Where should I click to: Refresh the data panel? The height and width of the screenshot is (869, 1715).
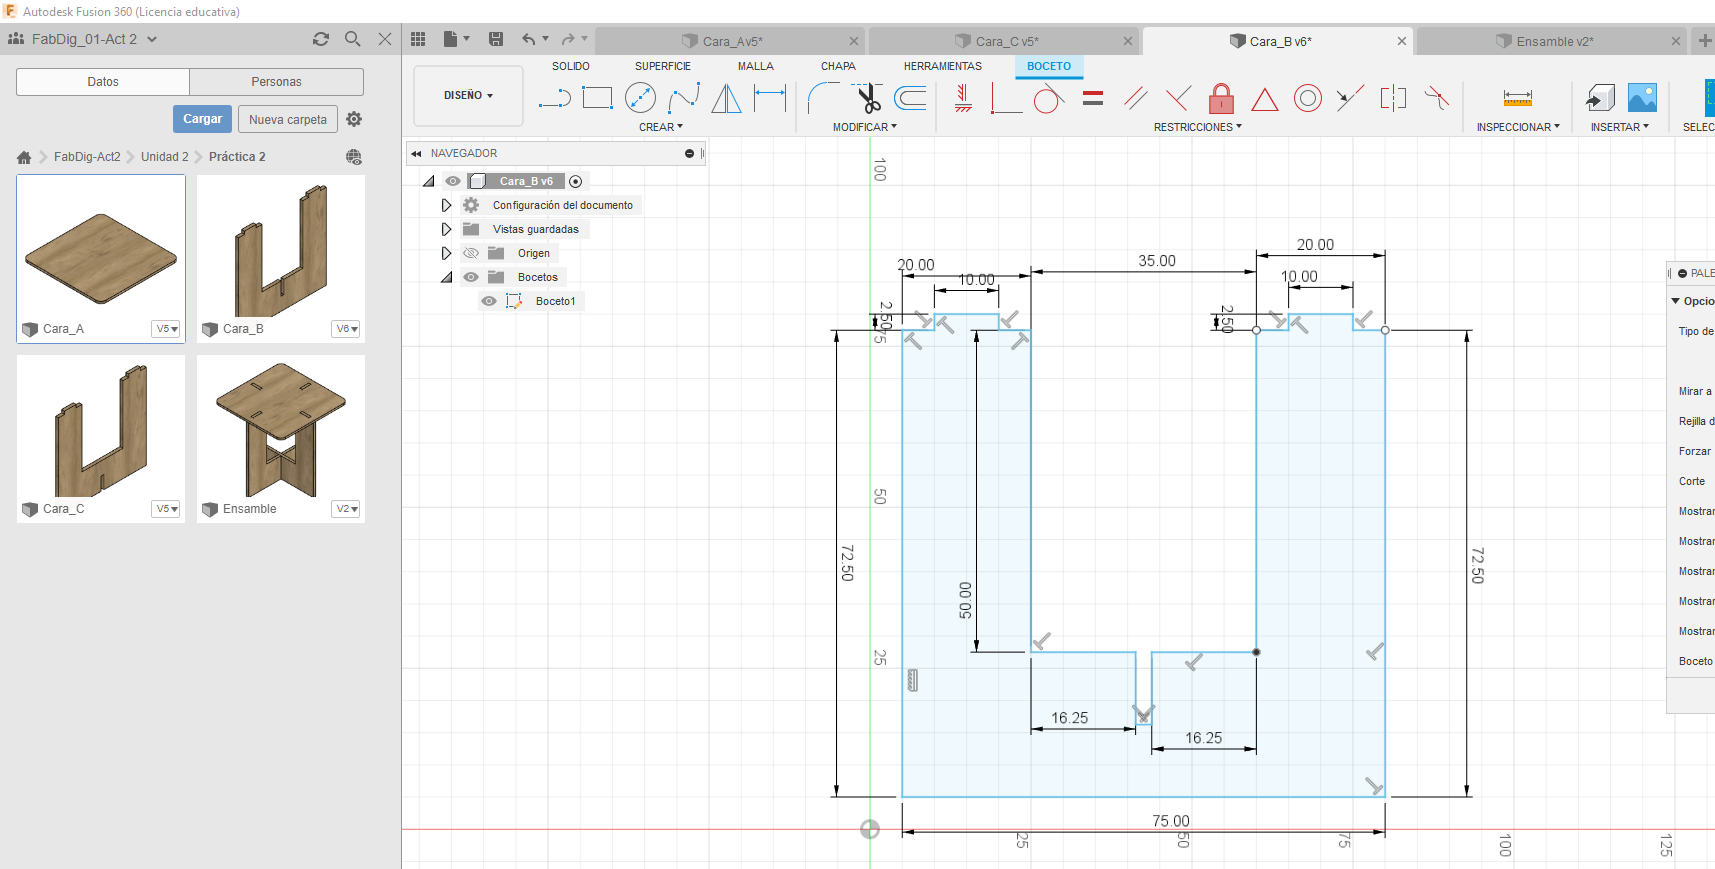pos(321,39)
